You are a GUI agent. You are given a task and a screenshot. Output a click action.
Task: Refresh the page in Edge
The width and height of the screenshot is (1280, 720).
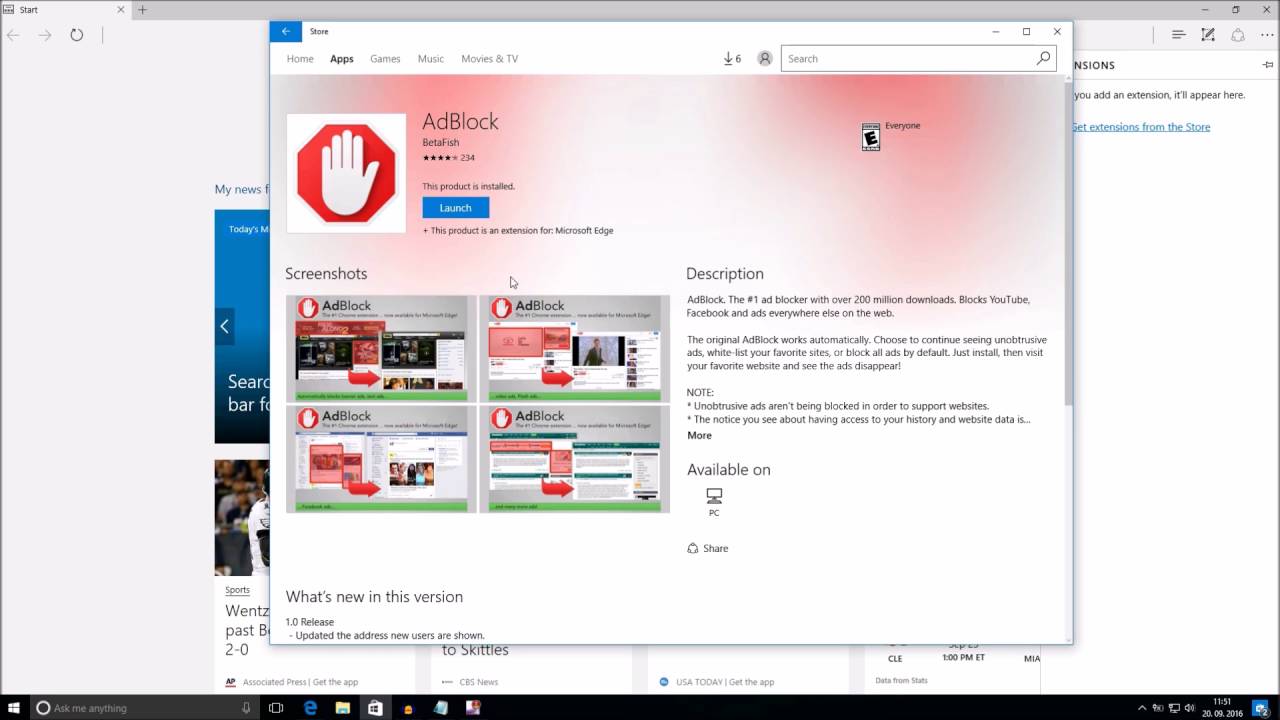[x=77, y=35]
